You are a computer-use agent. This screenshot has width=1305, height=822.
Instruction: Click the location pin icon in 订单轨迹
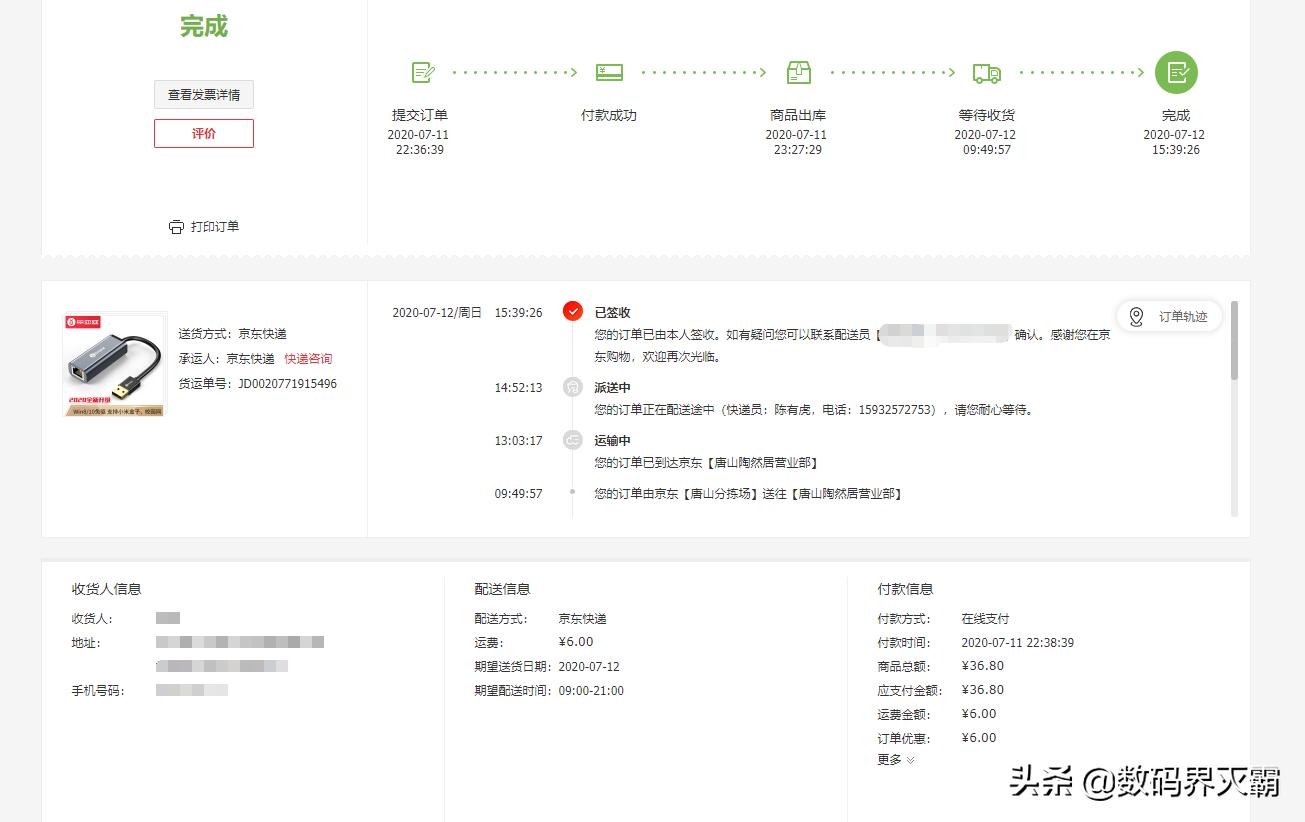pyautogui.click(x=1136, y=316)
